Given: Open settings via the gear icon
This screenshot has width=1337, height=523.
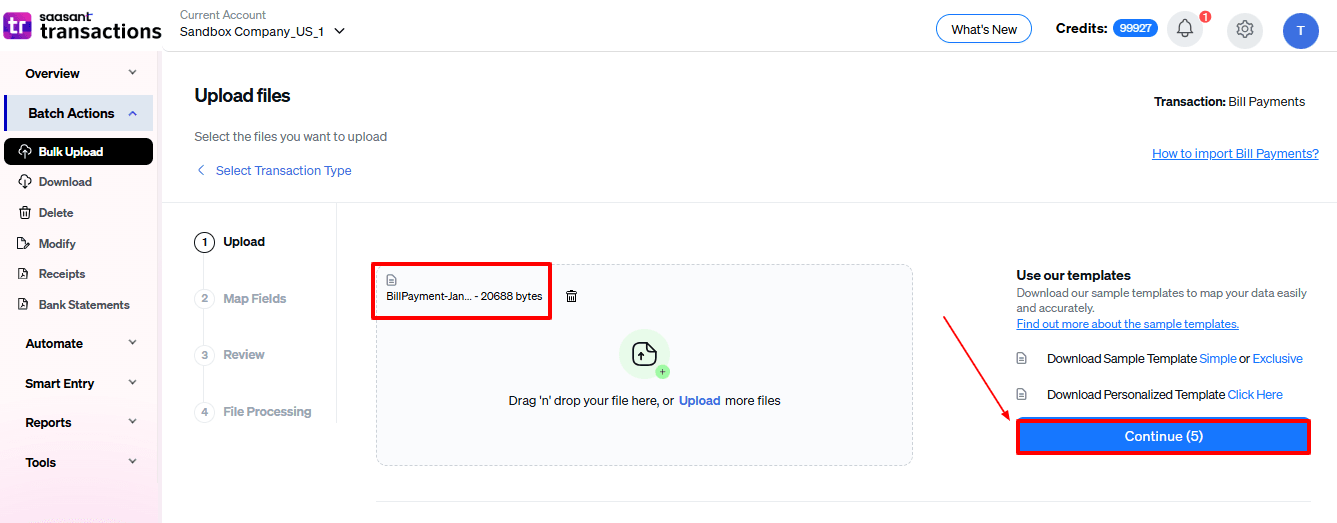Looking at the screenshot, I should 1245,29.
